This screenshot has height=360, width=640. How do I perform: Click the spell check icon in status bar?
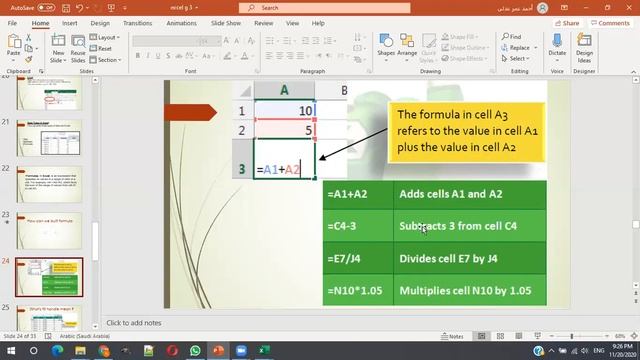[48, 336]
